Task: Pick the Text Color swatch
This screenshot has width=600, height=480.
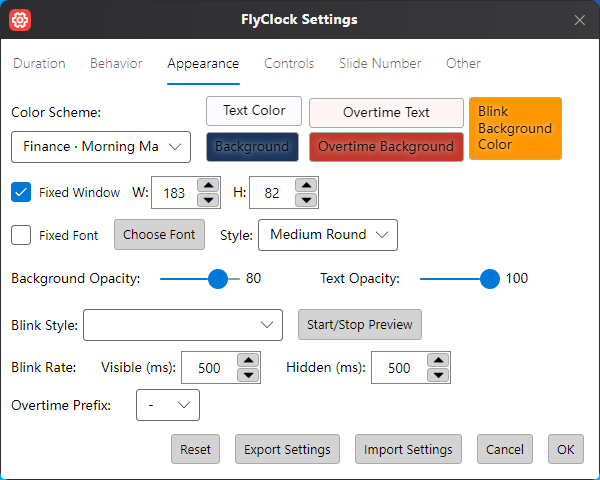Action: point(254,111)
